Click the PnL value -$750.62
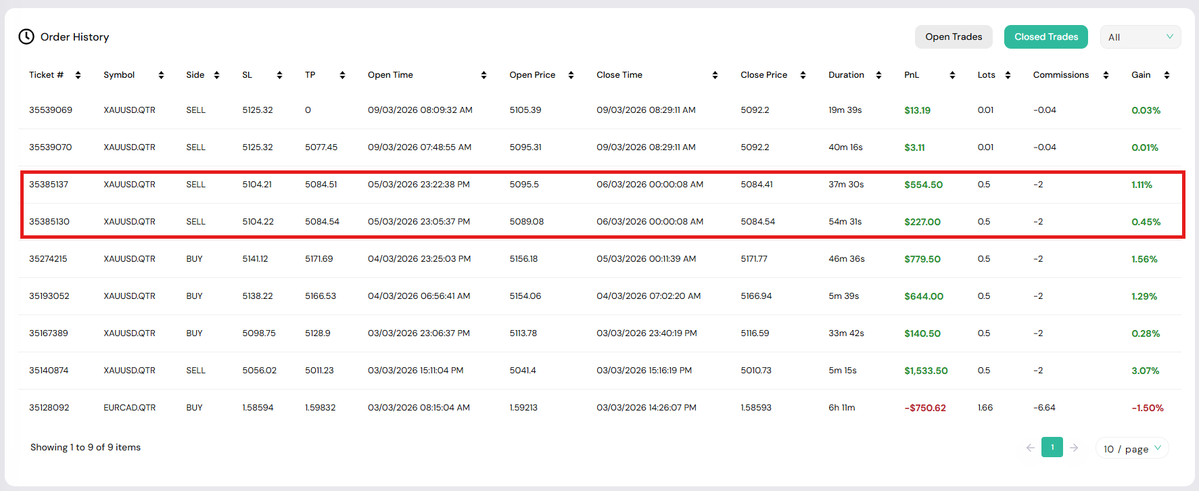 tap(925, 408)
